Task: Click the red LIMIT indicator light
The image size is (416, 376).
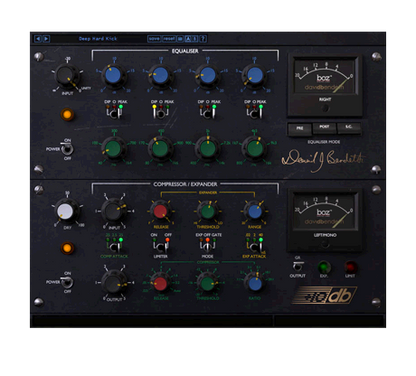Action: [x=350, y=267]
